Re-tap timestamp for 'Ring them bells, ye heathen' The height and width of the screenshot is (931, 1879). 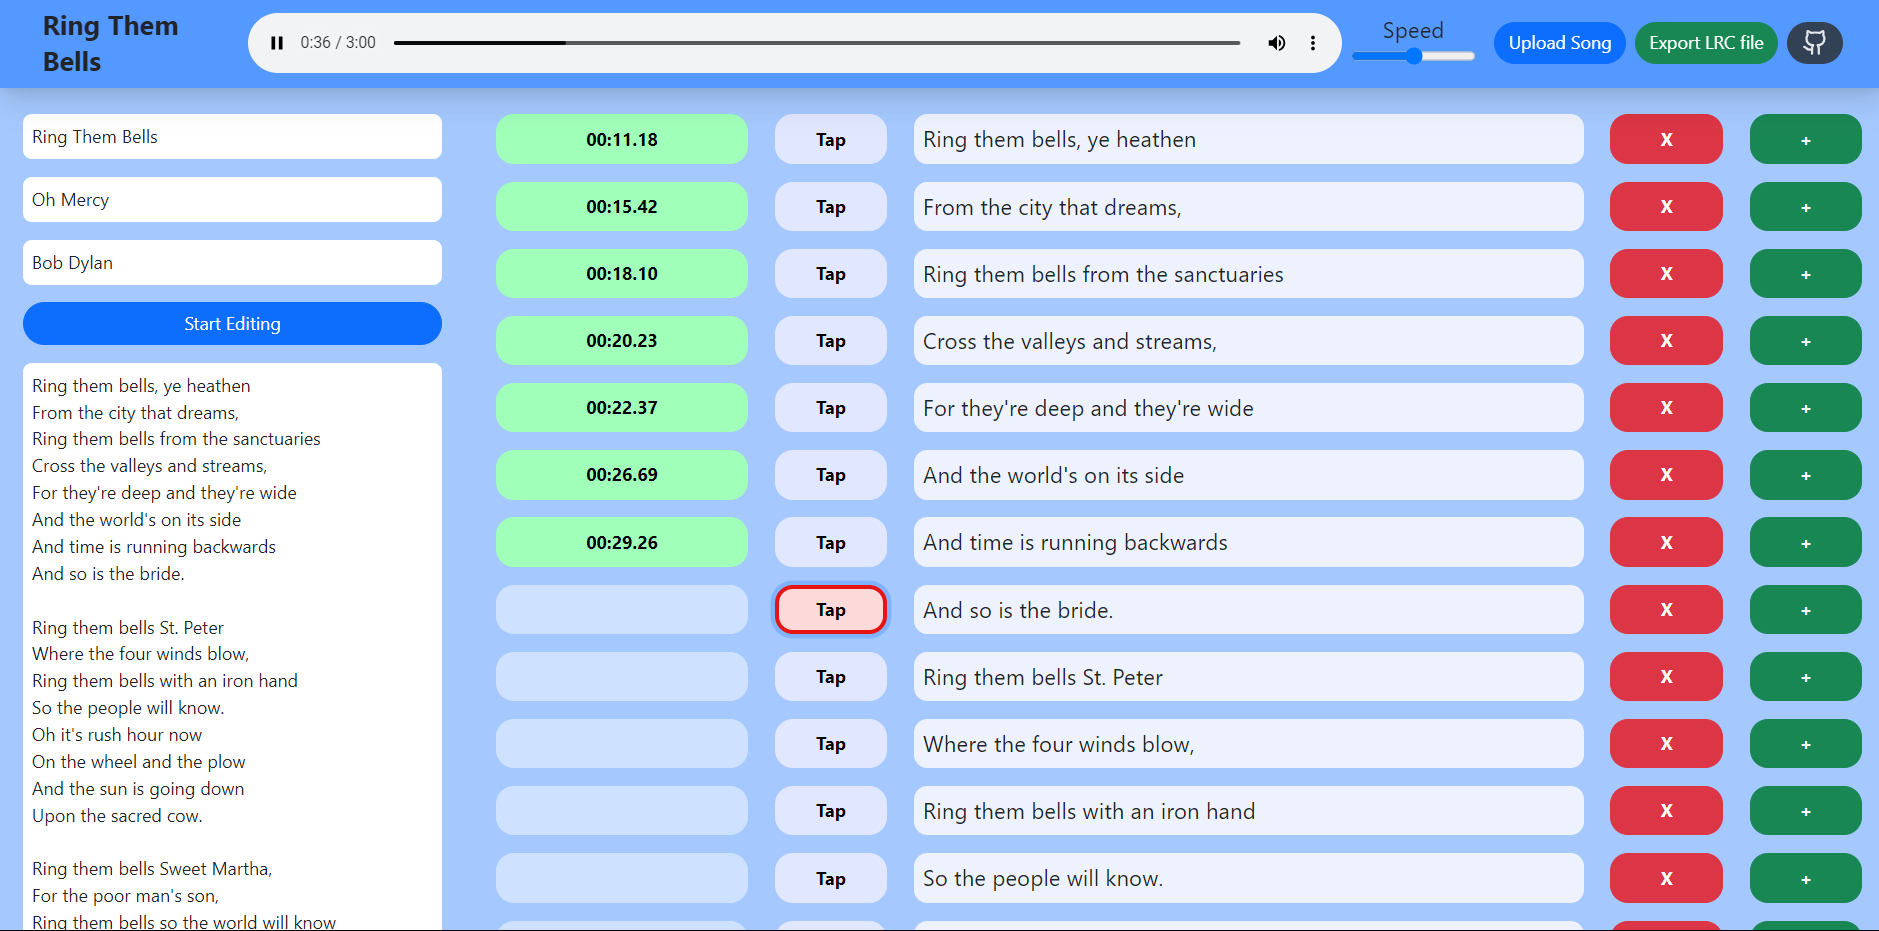tap(831, 139)
